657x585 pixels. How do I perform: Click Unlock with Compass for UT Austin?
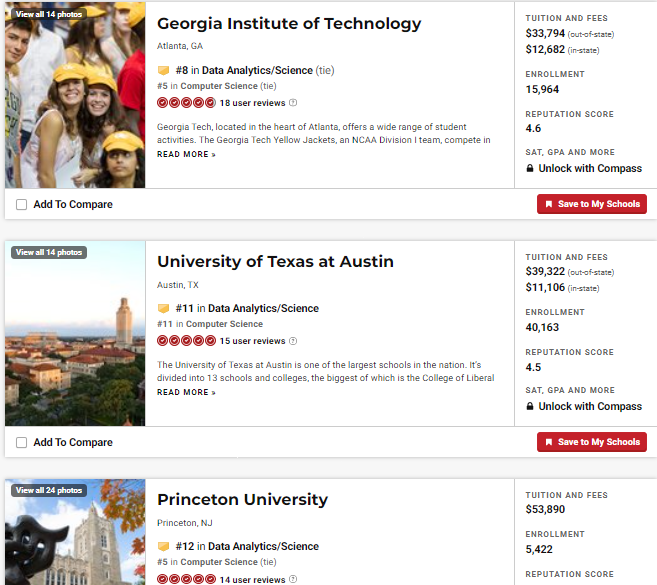pos(590,407)
